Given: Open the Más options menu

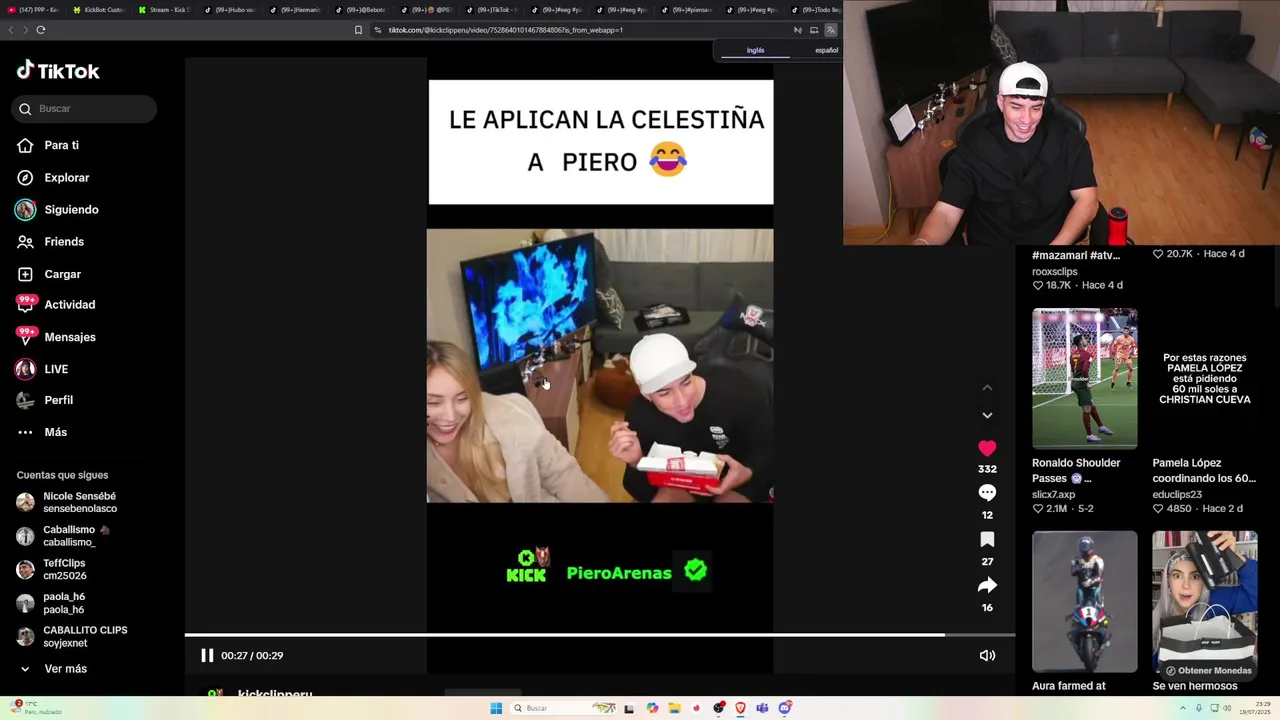Looking at the screenshot, I should [42, 432].
